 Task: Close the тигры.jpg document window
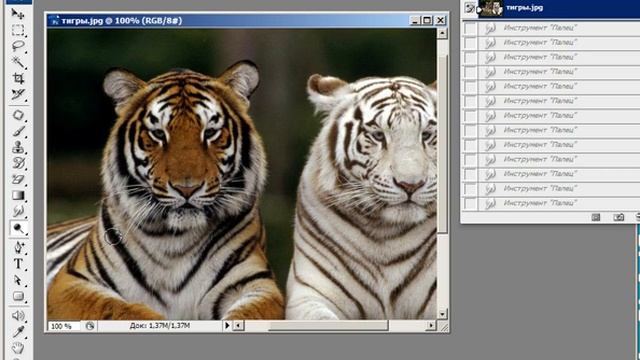(x=440, y=20)
